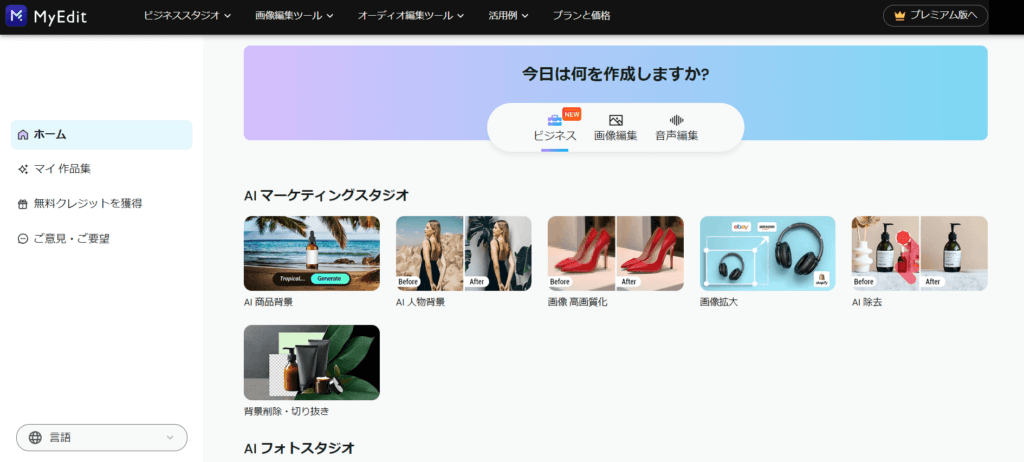Switch to the 画像編集 tab
Screen dimensions: 1024x462
tap(616, 128)
